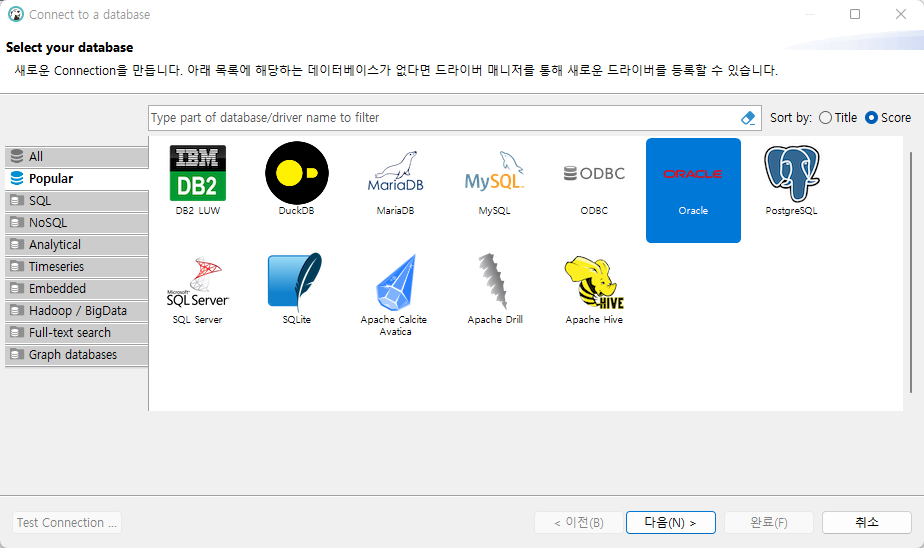Clear the filter with the eraser icon
The height and width of the screenshot is (548, 924).
(x=748, y=118)
